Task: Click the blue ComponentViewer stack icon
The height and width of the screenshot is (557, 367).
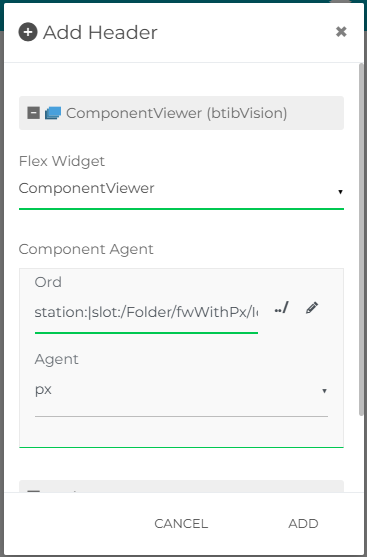Action: coord(53,113)
